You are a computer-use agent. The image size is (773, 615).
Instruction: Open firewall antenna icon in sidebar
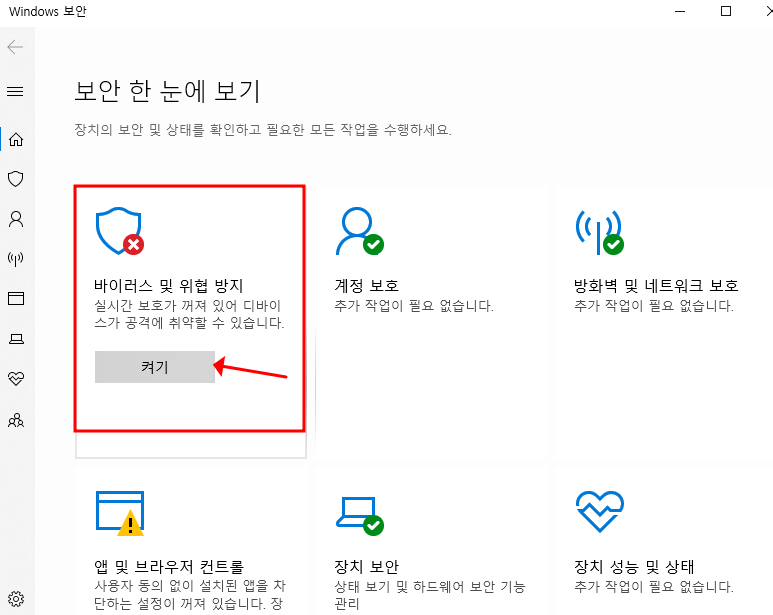point(16,259)
